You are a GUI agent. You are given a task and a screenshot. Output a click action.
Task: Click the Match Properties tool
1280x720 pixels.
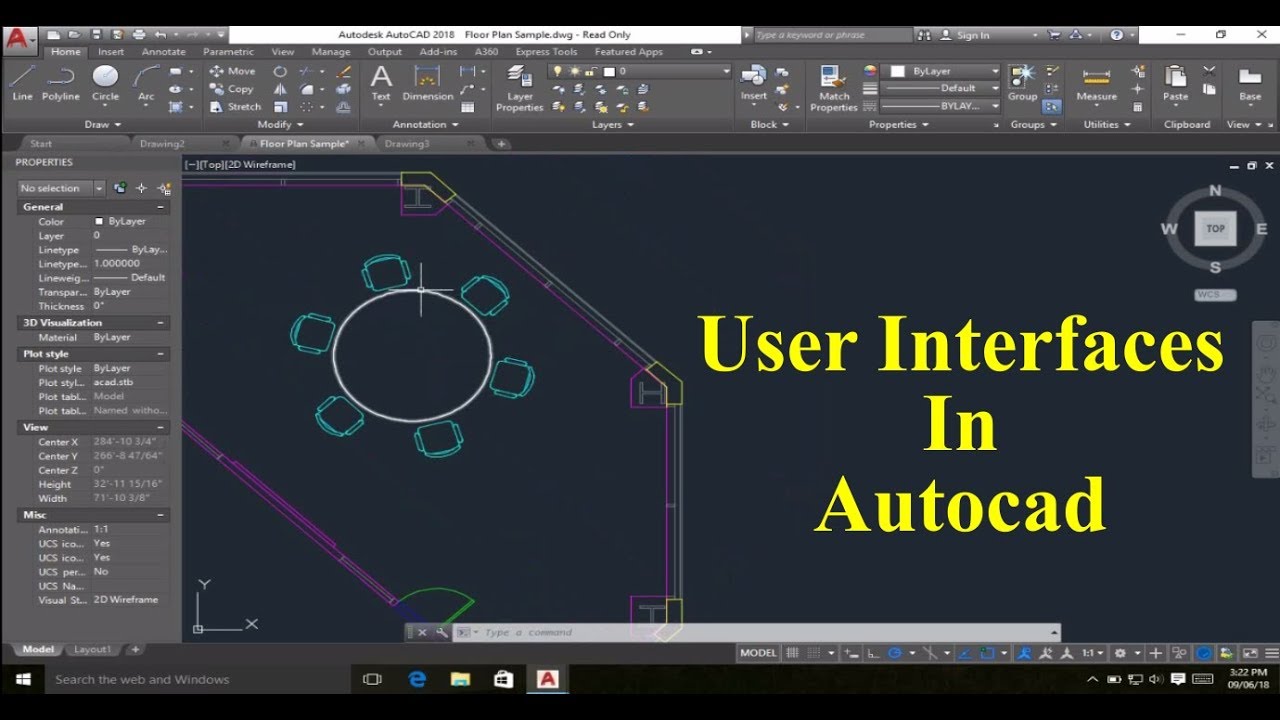pos(834,88)
